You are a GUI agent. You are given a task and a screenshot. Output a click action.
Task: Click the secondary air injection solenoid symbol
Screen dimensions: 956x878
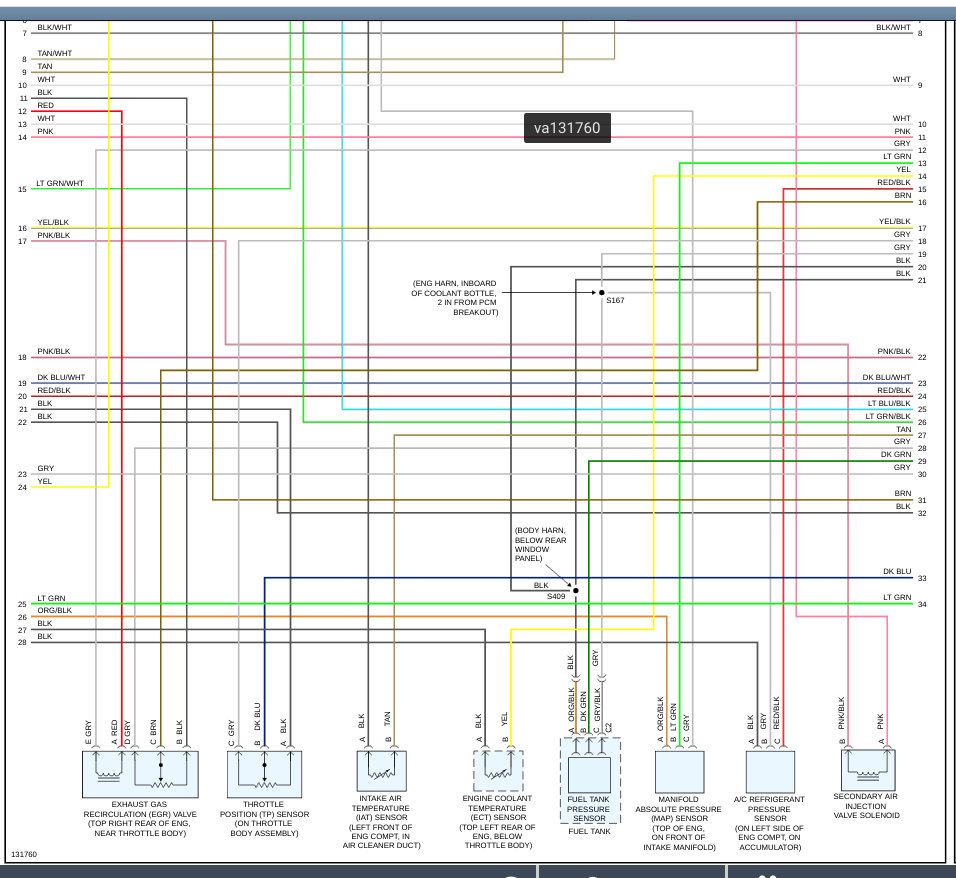coord(868,769)
